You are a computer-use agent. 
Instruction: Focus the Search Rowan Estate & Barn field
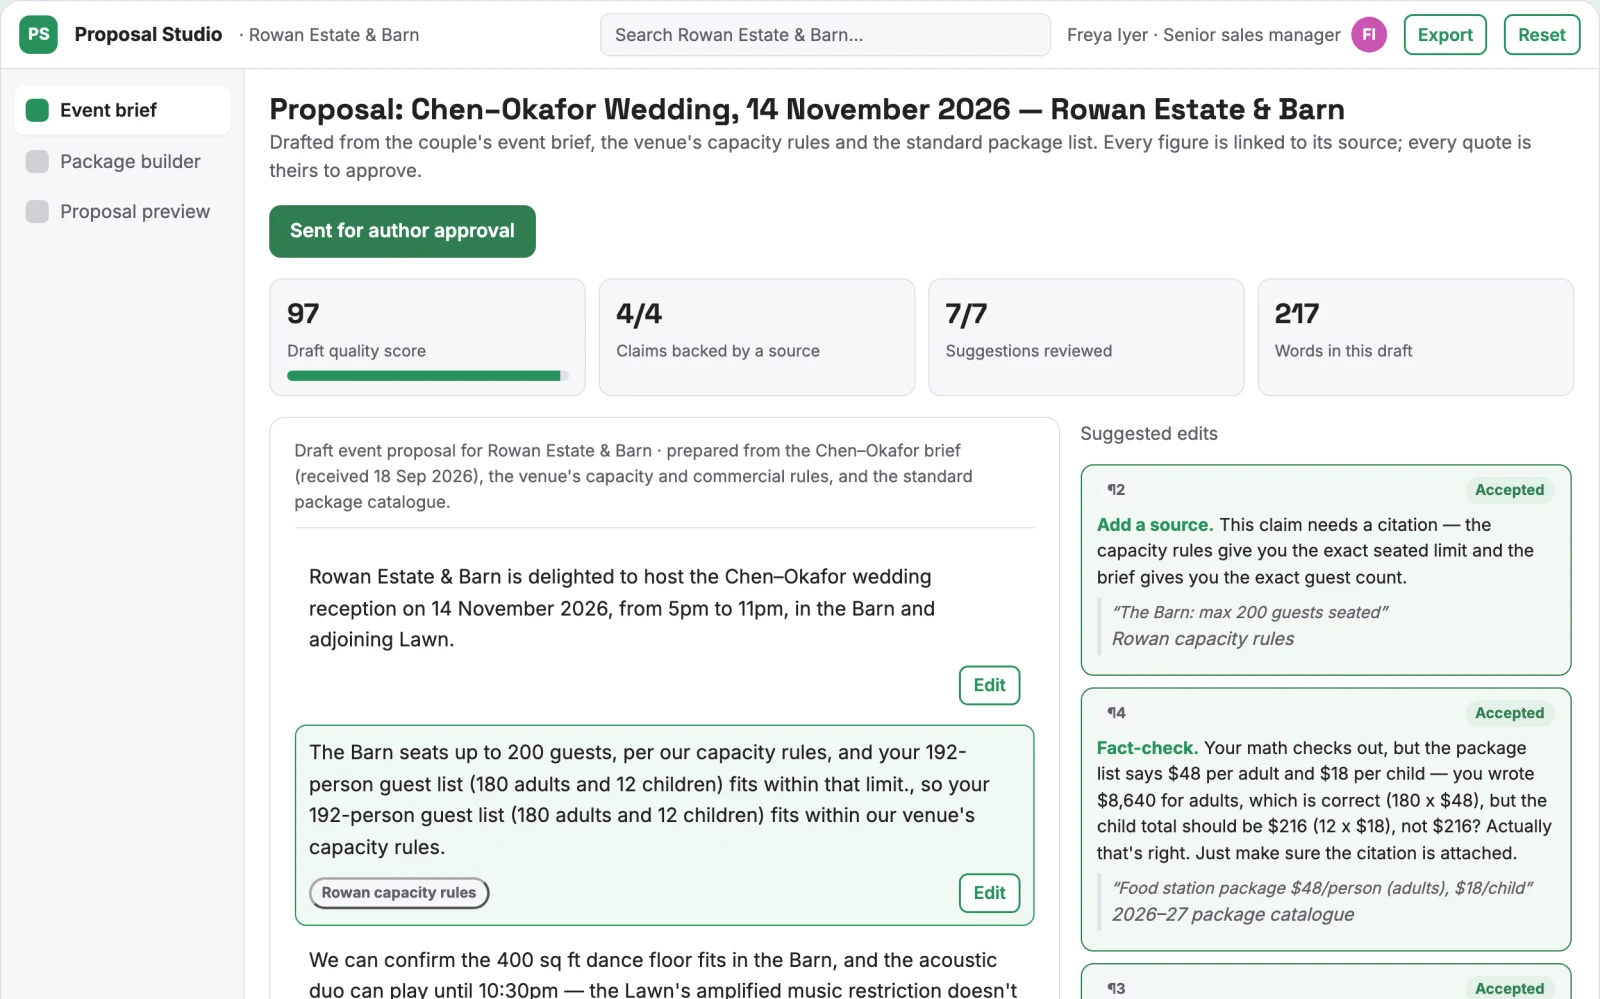click(x=825, y=34)
